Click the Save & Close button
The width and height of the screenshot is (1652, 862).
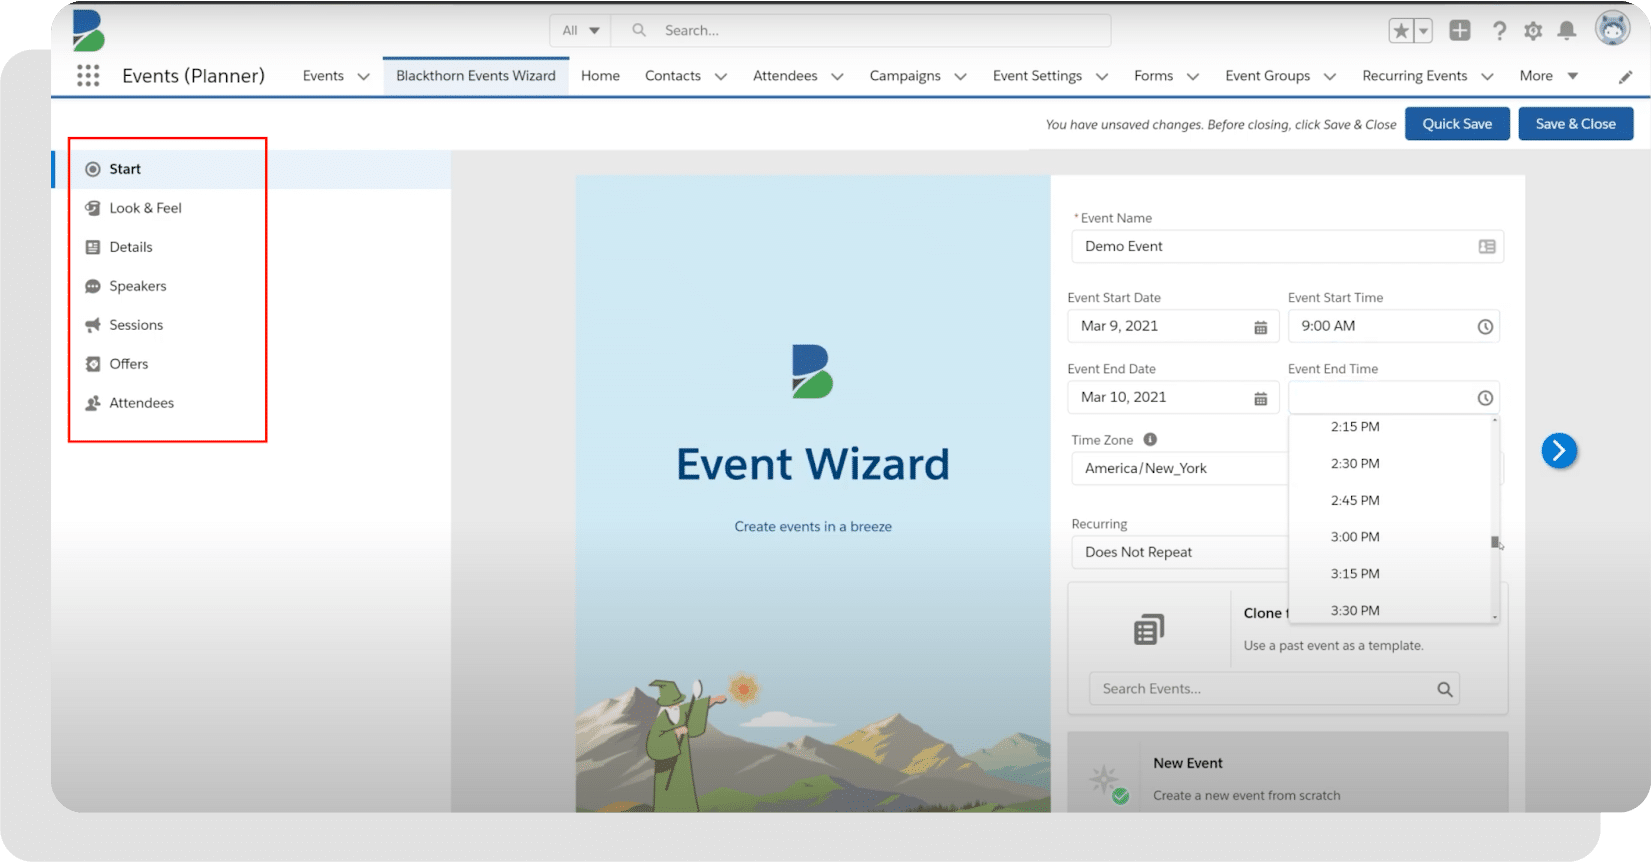pyautogui.click(x=1576, y=124)
